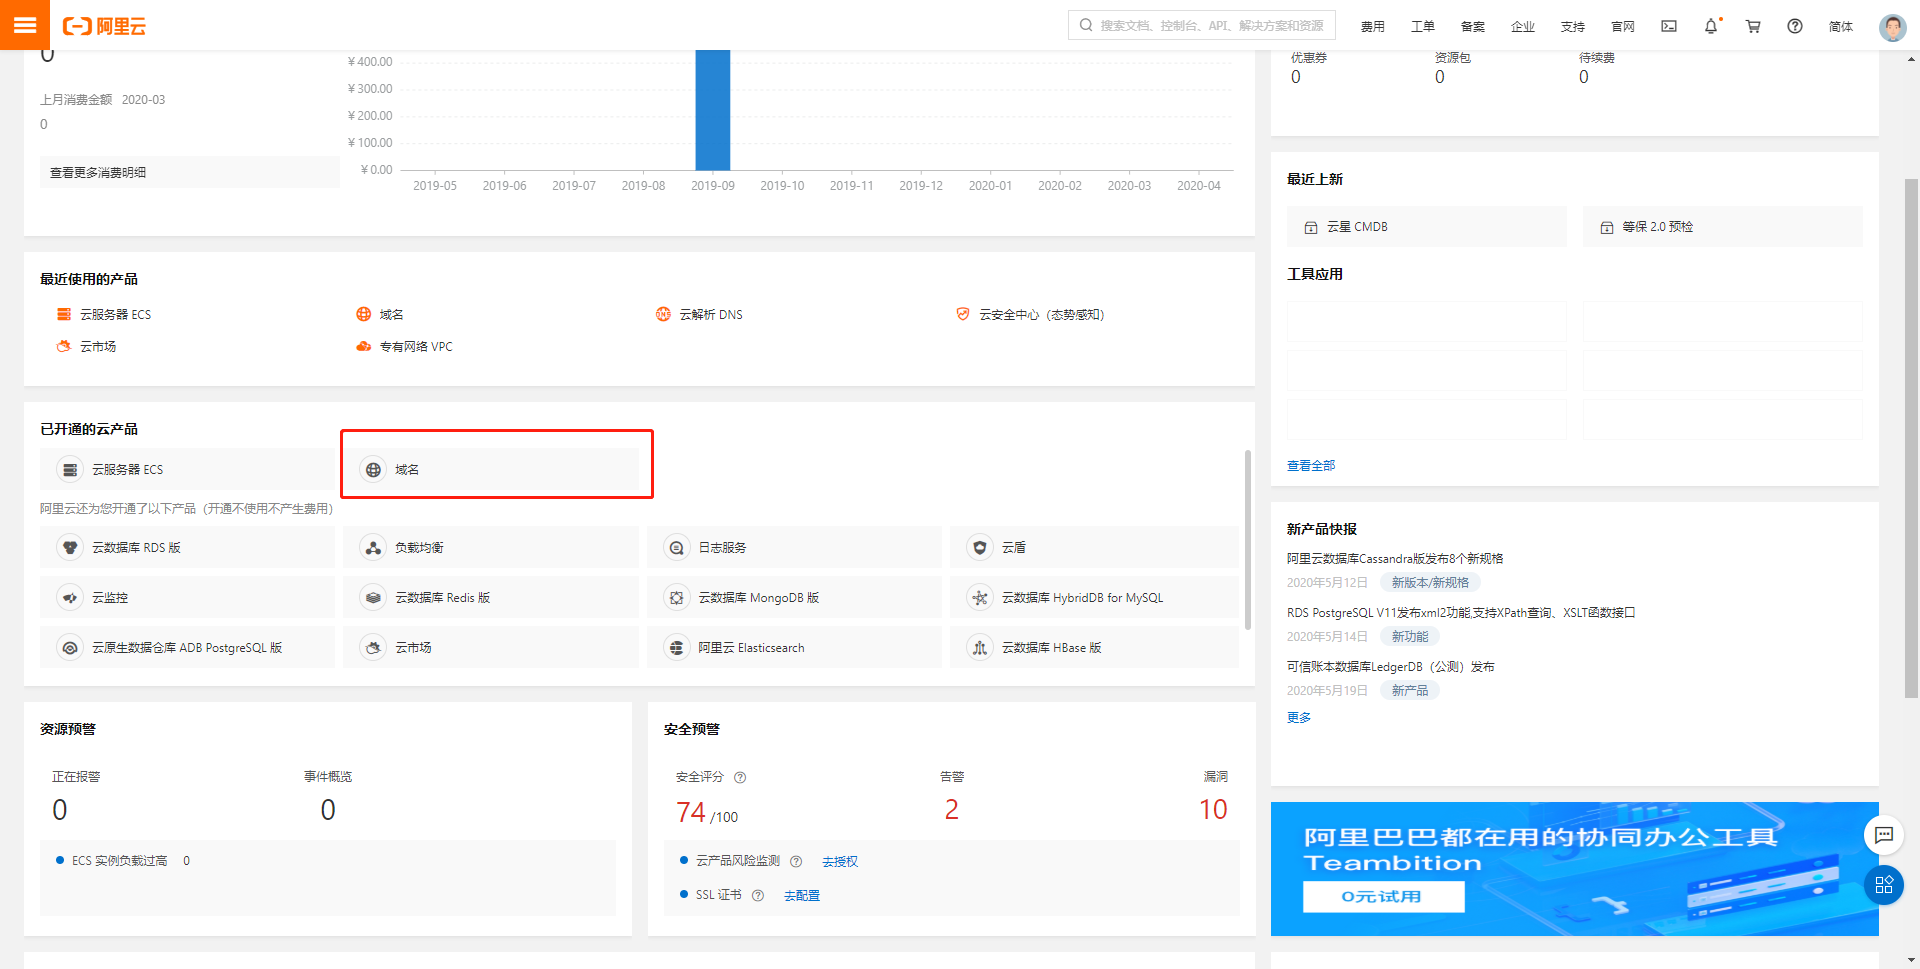
Task: Click the 云数据库 MongoDB 版 icon
Action: (x=676, y=597)
